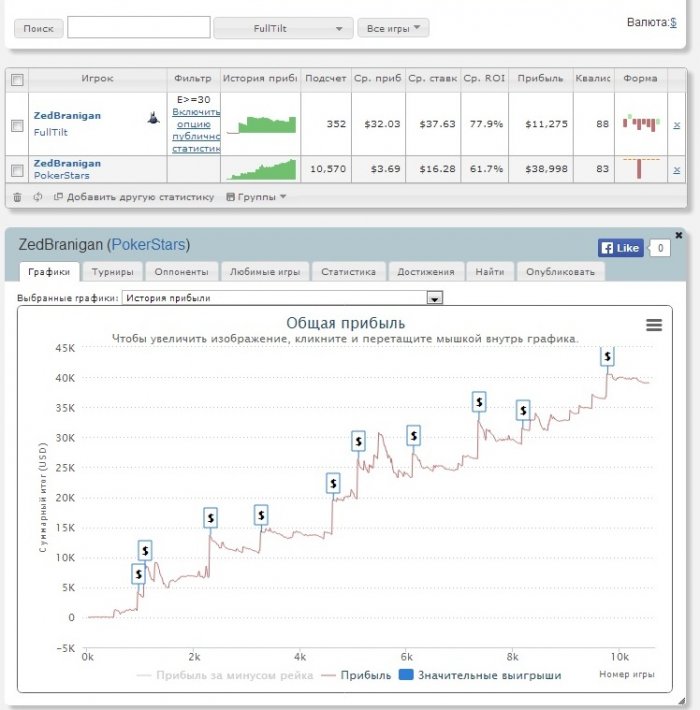
Task: Open the 'Найти' tab
Action: (490, 272)
